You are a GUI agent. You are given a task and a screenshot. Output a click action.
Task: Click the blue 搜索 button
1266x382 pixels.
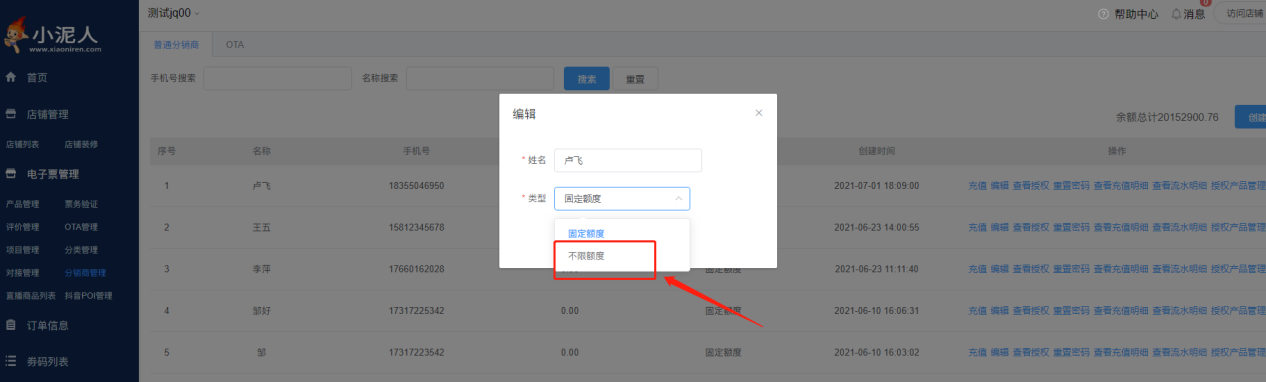pyautogui.click(x=587, y=79)
